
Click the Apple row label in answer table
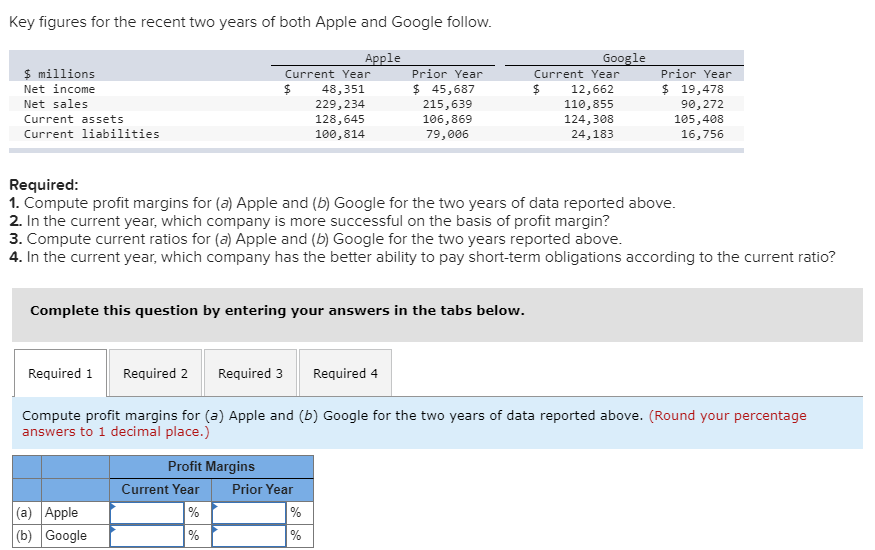(61, 513)
